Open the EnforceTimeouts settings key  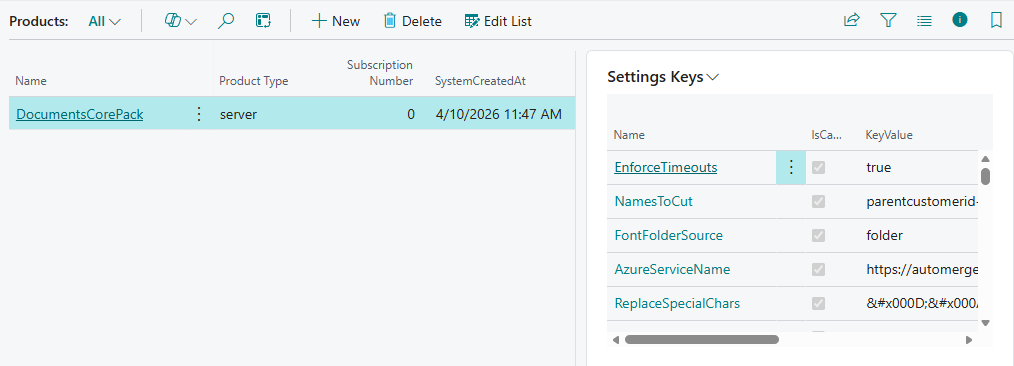click(x=665, y=167)
